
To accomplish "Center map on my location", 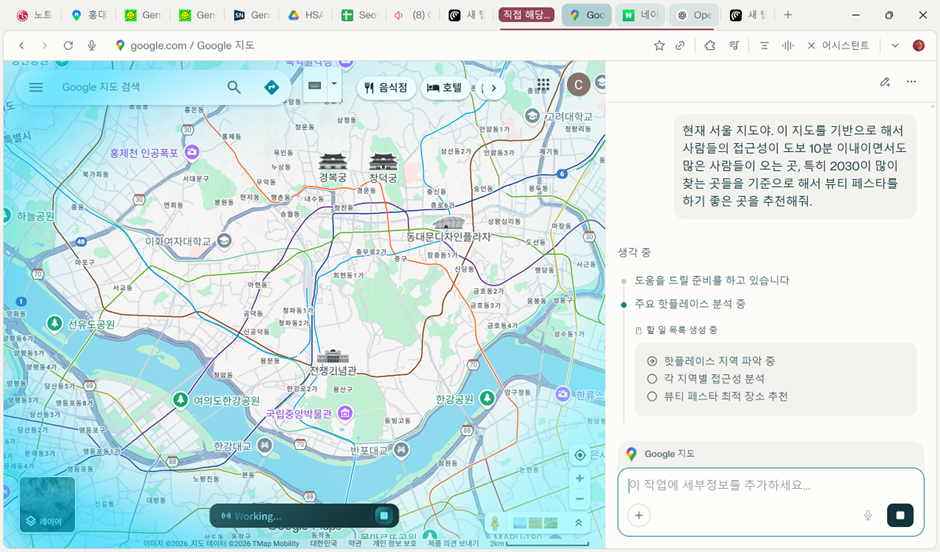I will (x=580, y=456).
